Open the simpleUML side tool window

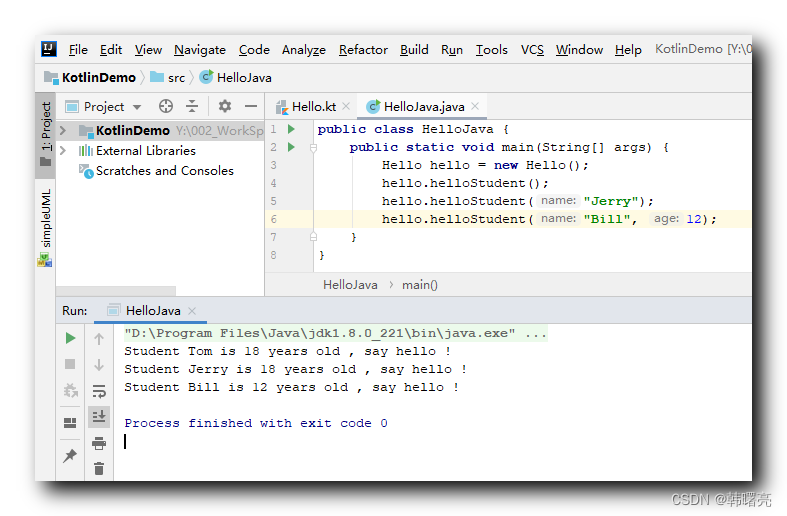[x=45, y=227]
